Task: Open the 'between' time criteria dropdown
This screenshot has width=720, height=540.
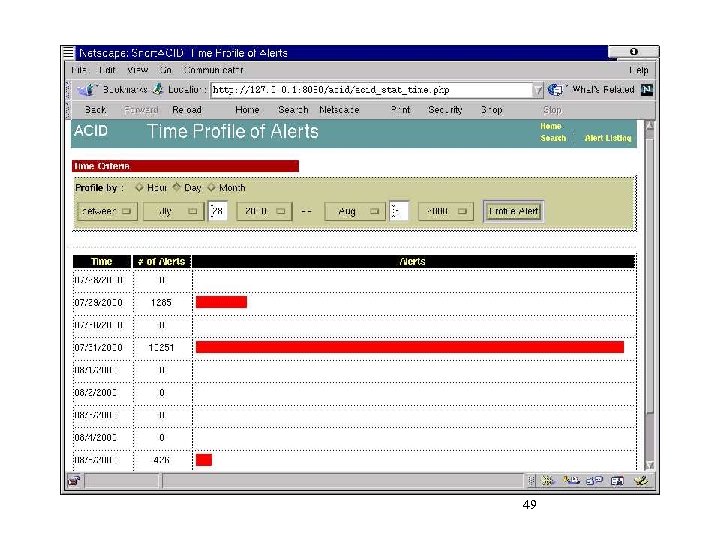Action: [107, 211]
